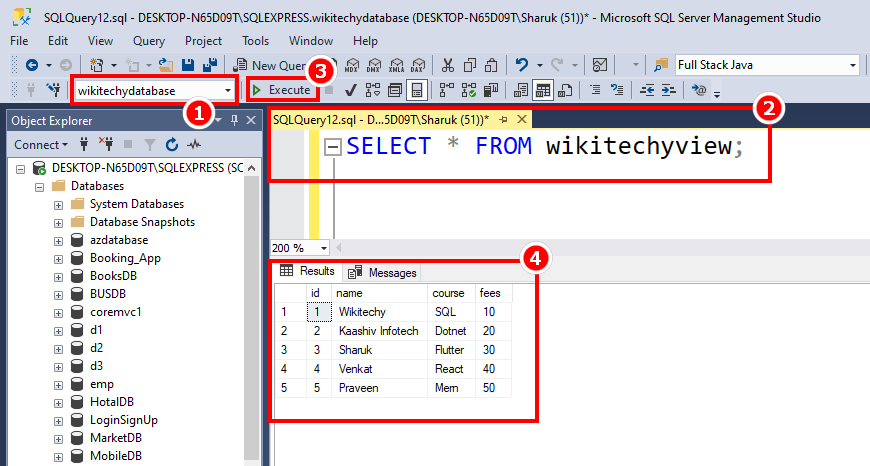Refresh the Object Explorer tree
870x466 pixels.
pyautogui.click(x=171, y=145)
